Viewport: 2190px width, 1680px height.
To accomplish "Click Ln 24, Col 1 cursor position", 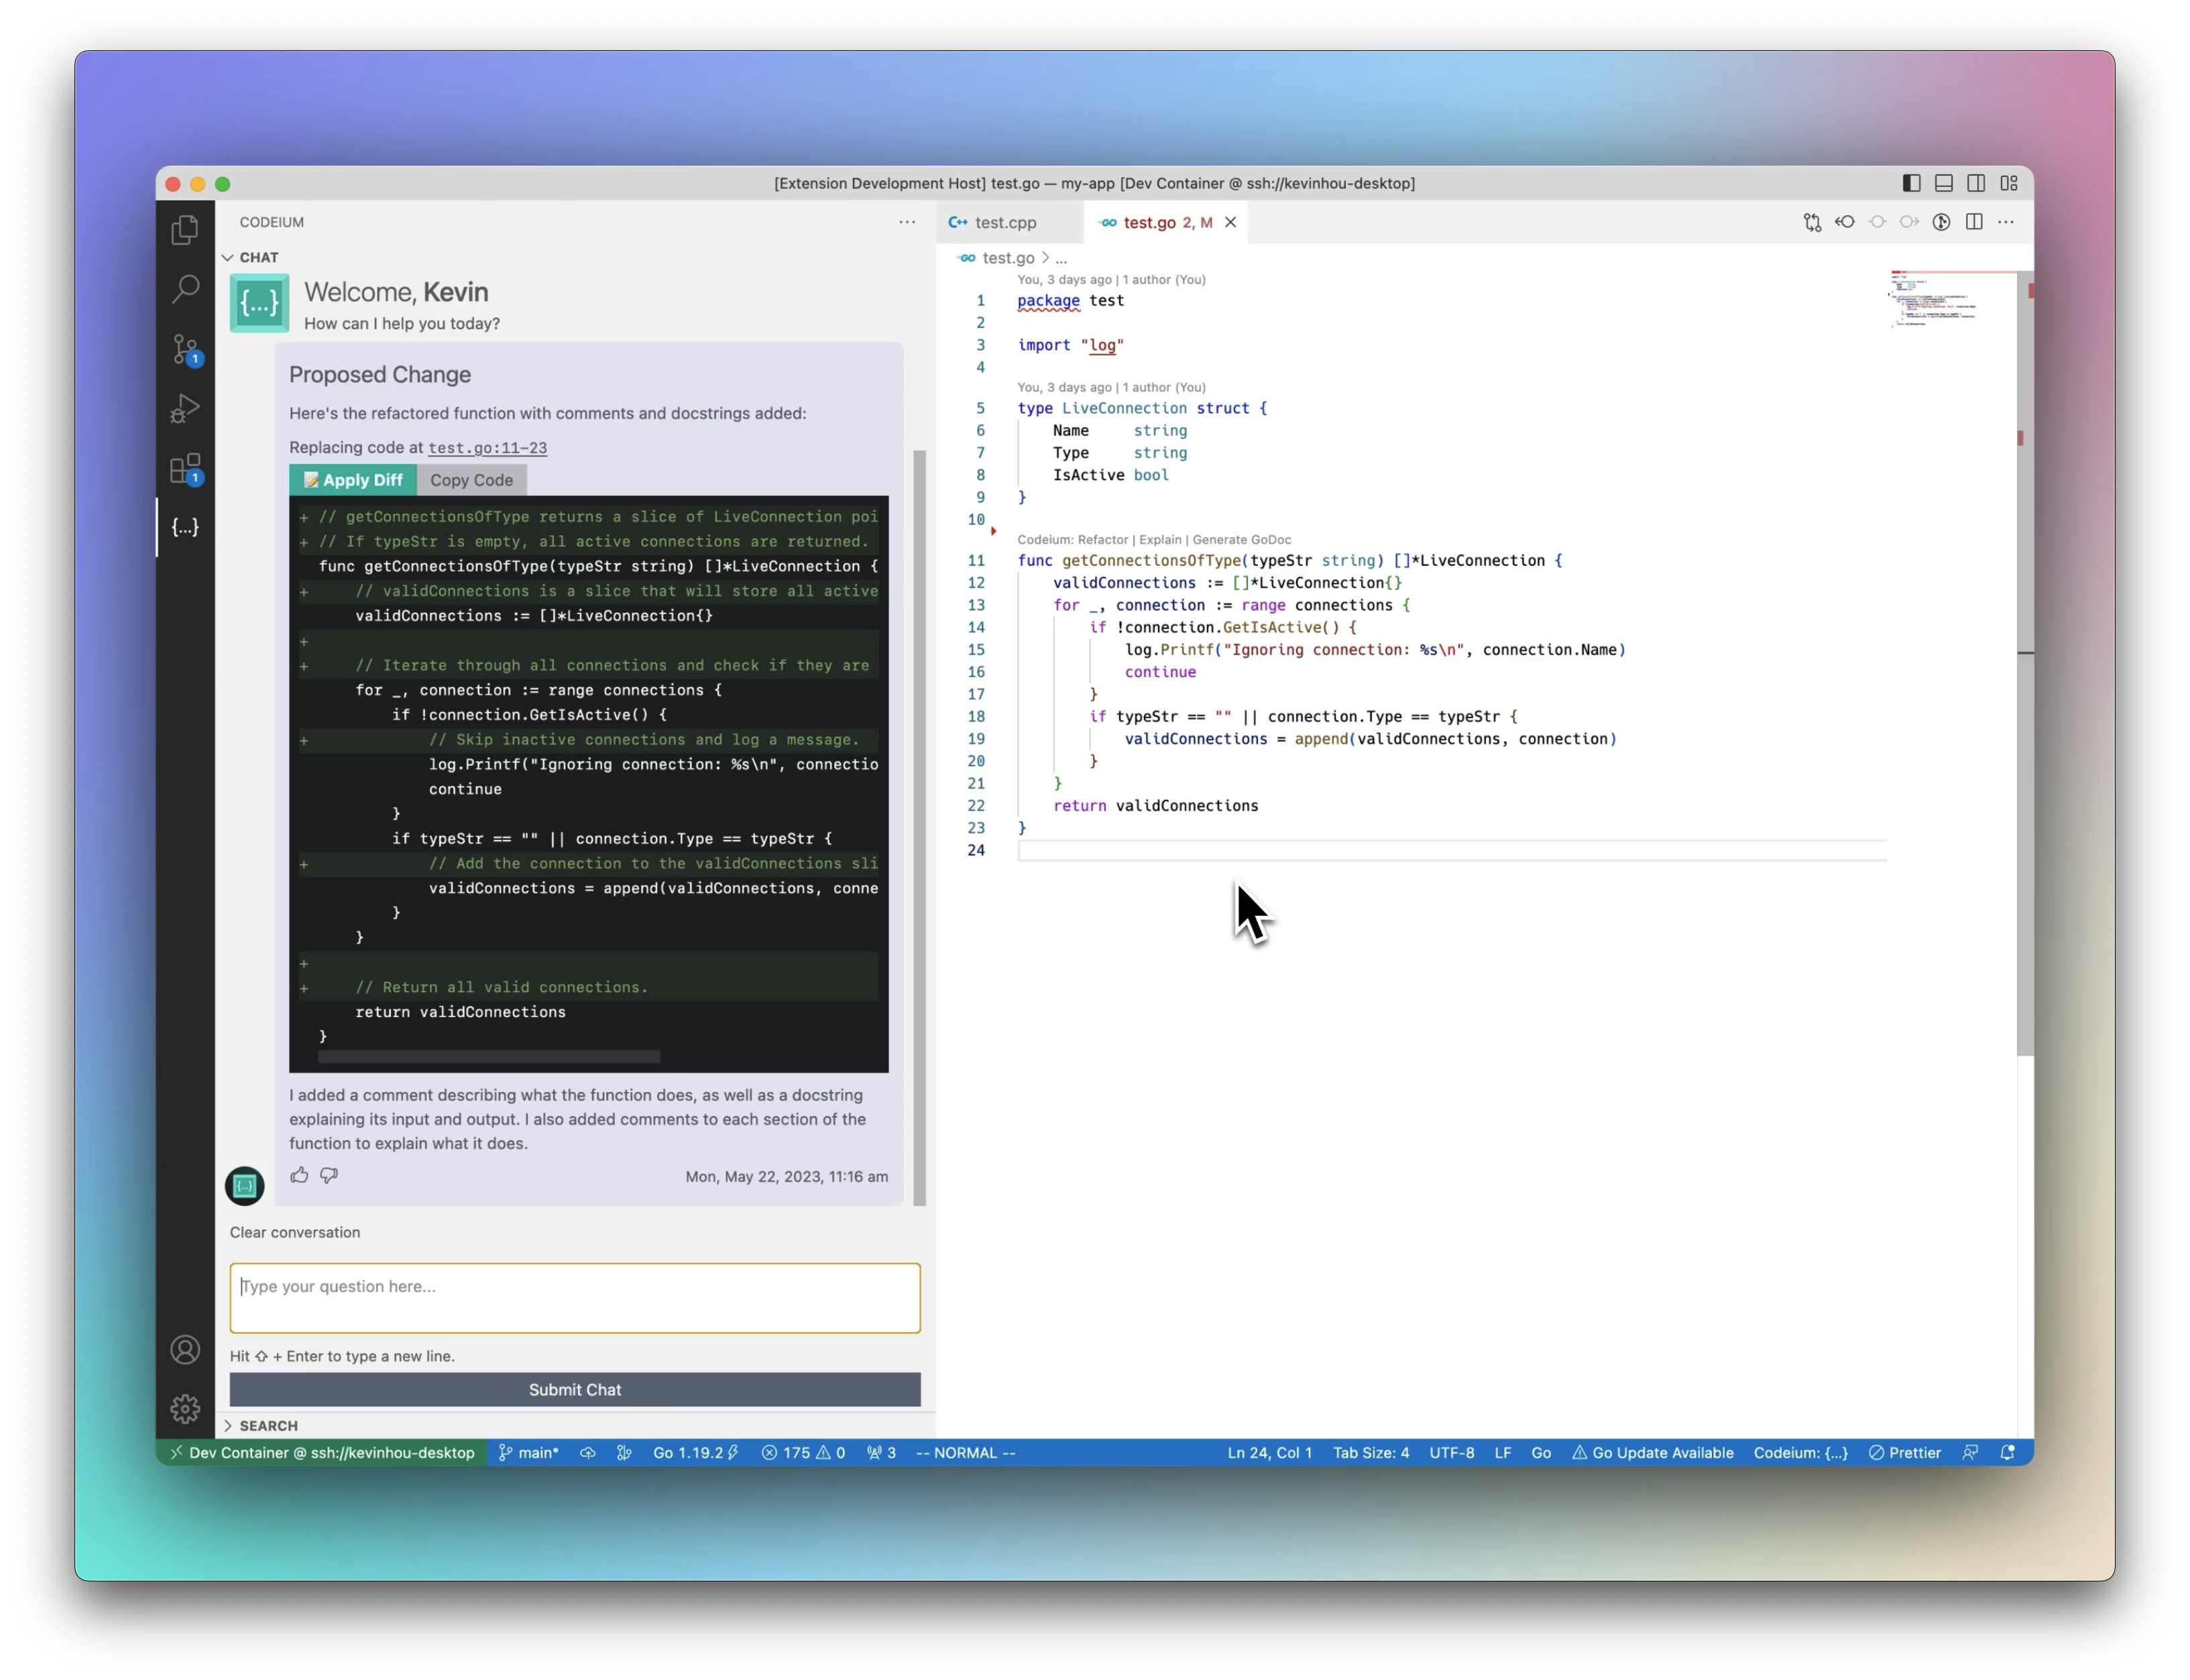I will pos(1269,1453).
